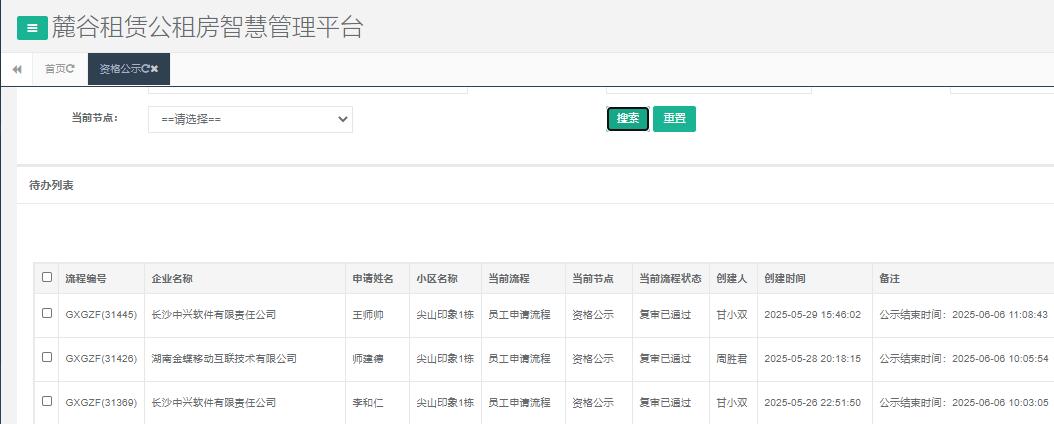Open the 湖南金蝶移动互联技术有限公司 row entry

[x=224, y=358]
